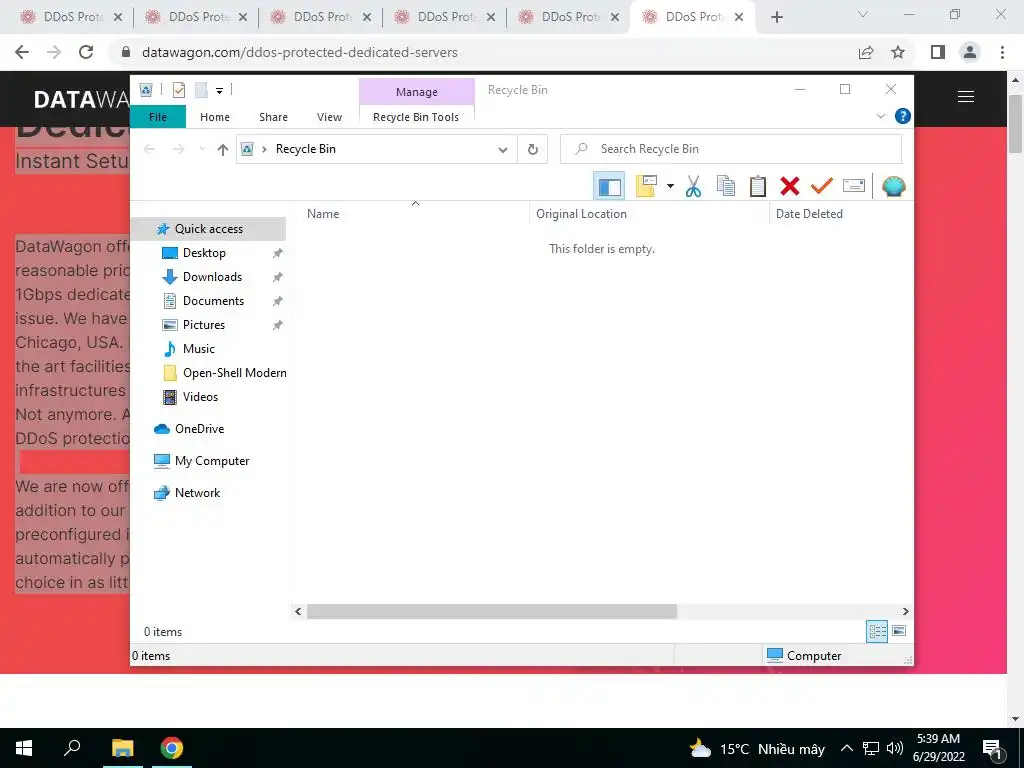
Task: Click the Recycle Bin address bar path
Action: (306, 149)
